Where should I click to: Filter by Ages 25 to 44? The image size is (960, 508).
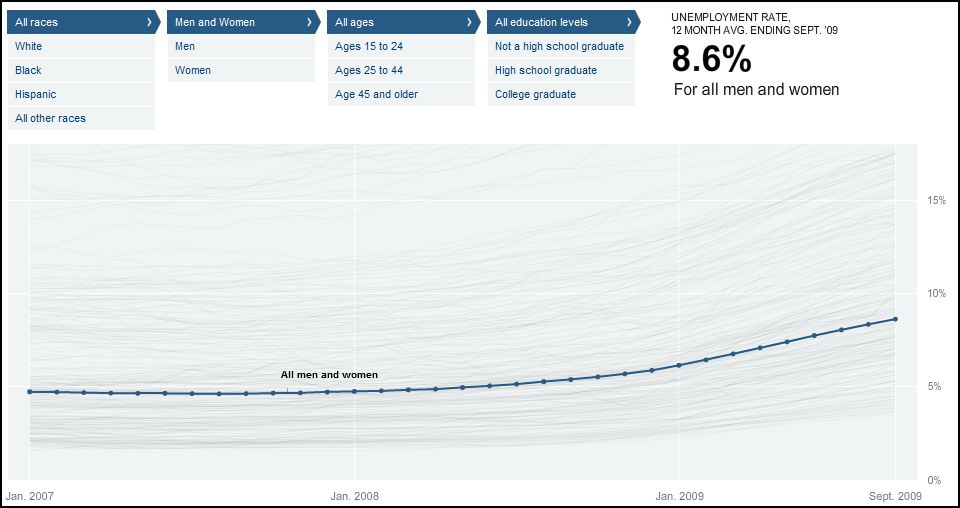400,70
